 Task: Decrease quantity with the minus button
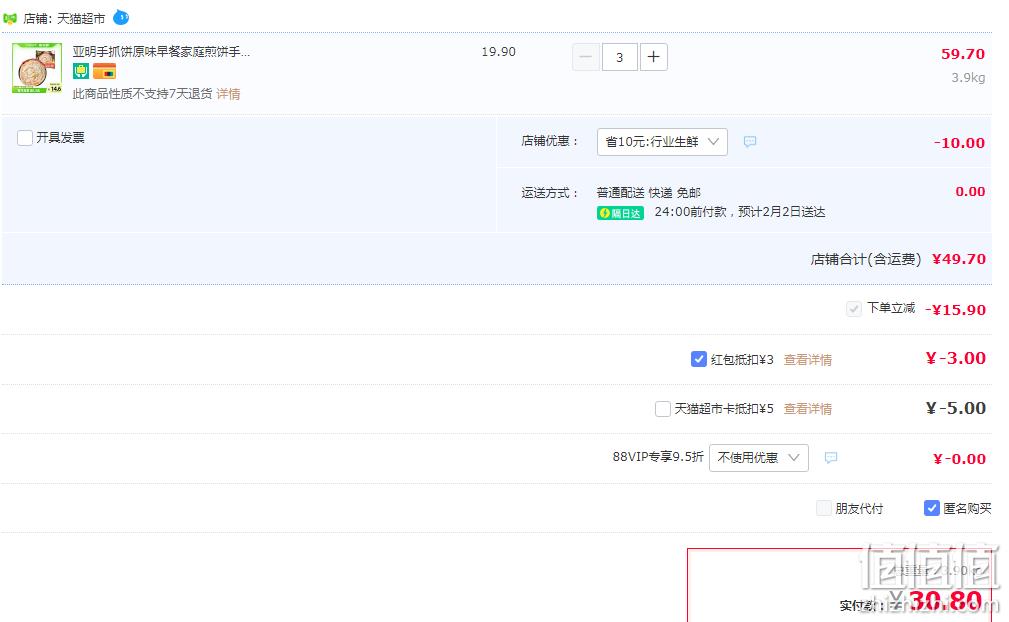pos(586,57)
